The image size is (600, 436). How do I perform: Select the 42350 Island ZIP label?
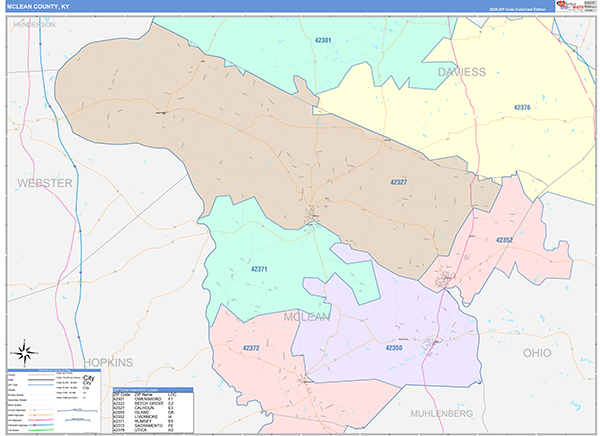coord(394,348)
